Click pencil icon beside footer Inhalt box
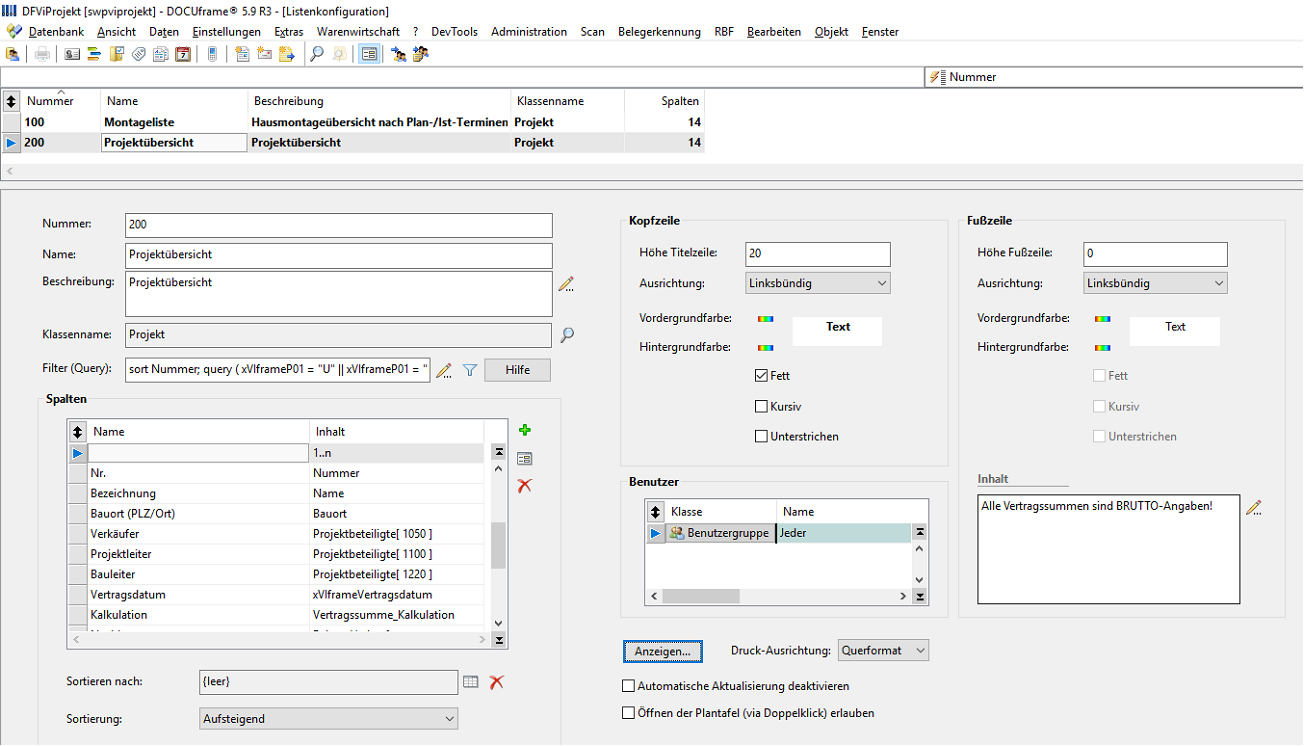 (1254, 508)
